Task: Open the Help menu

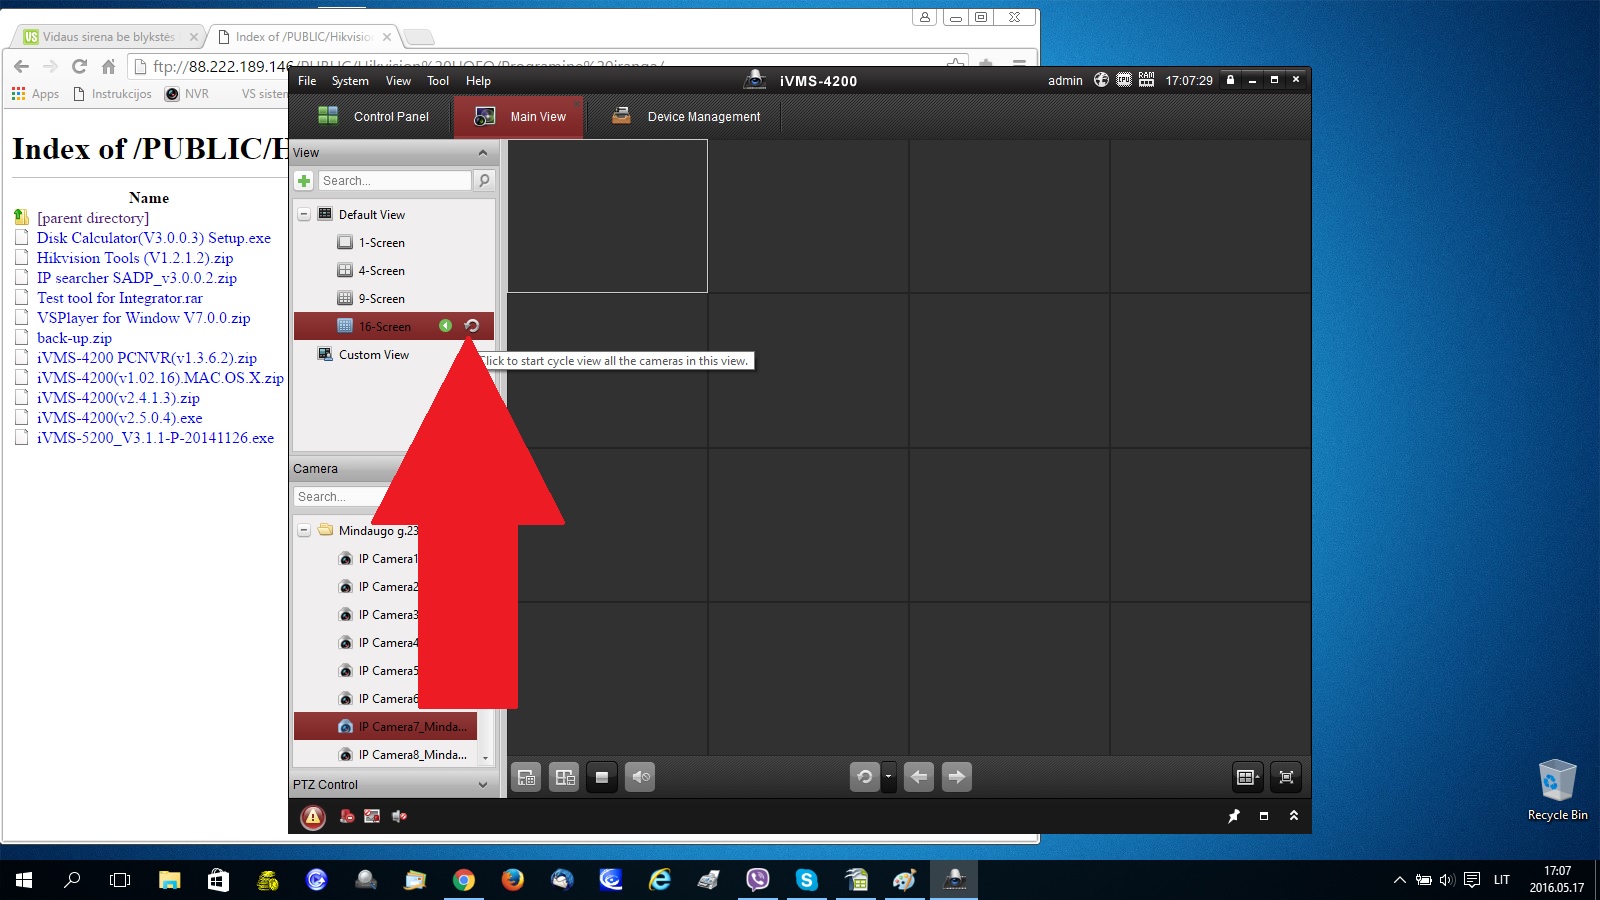Action: click(478, 81)
